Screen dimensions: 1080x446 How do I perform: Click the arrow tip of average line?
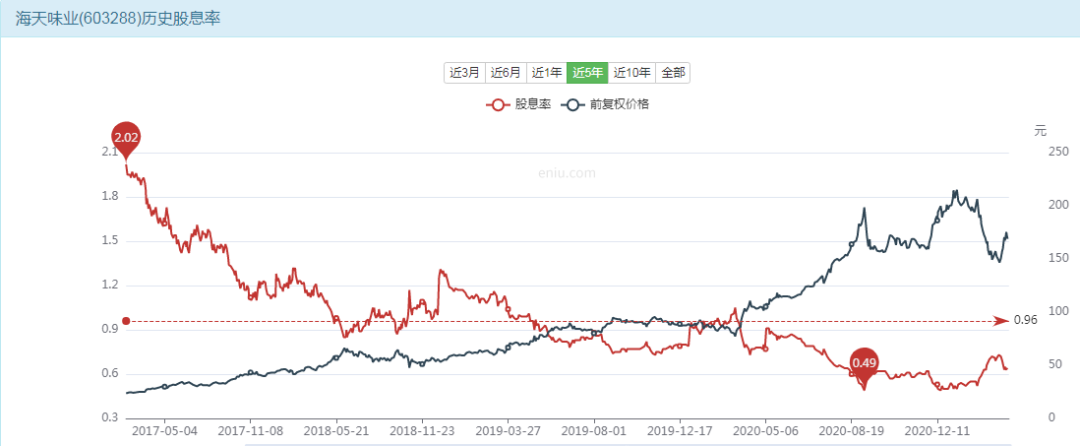(x=1004, y=321)
